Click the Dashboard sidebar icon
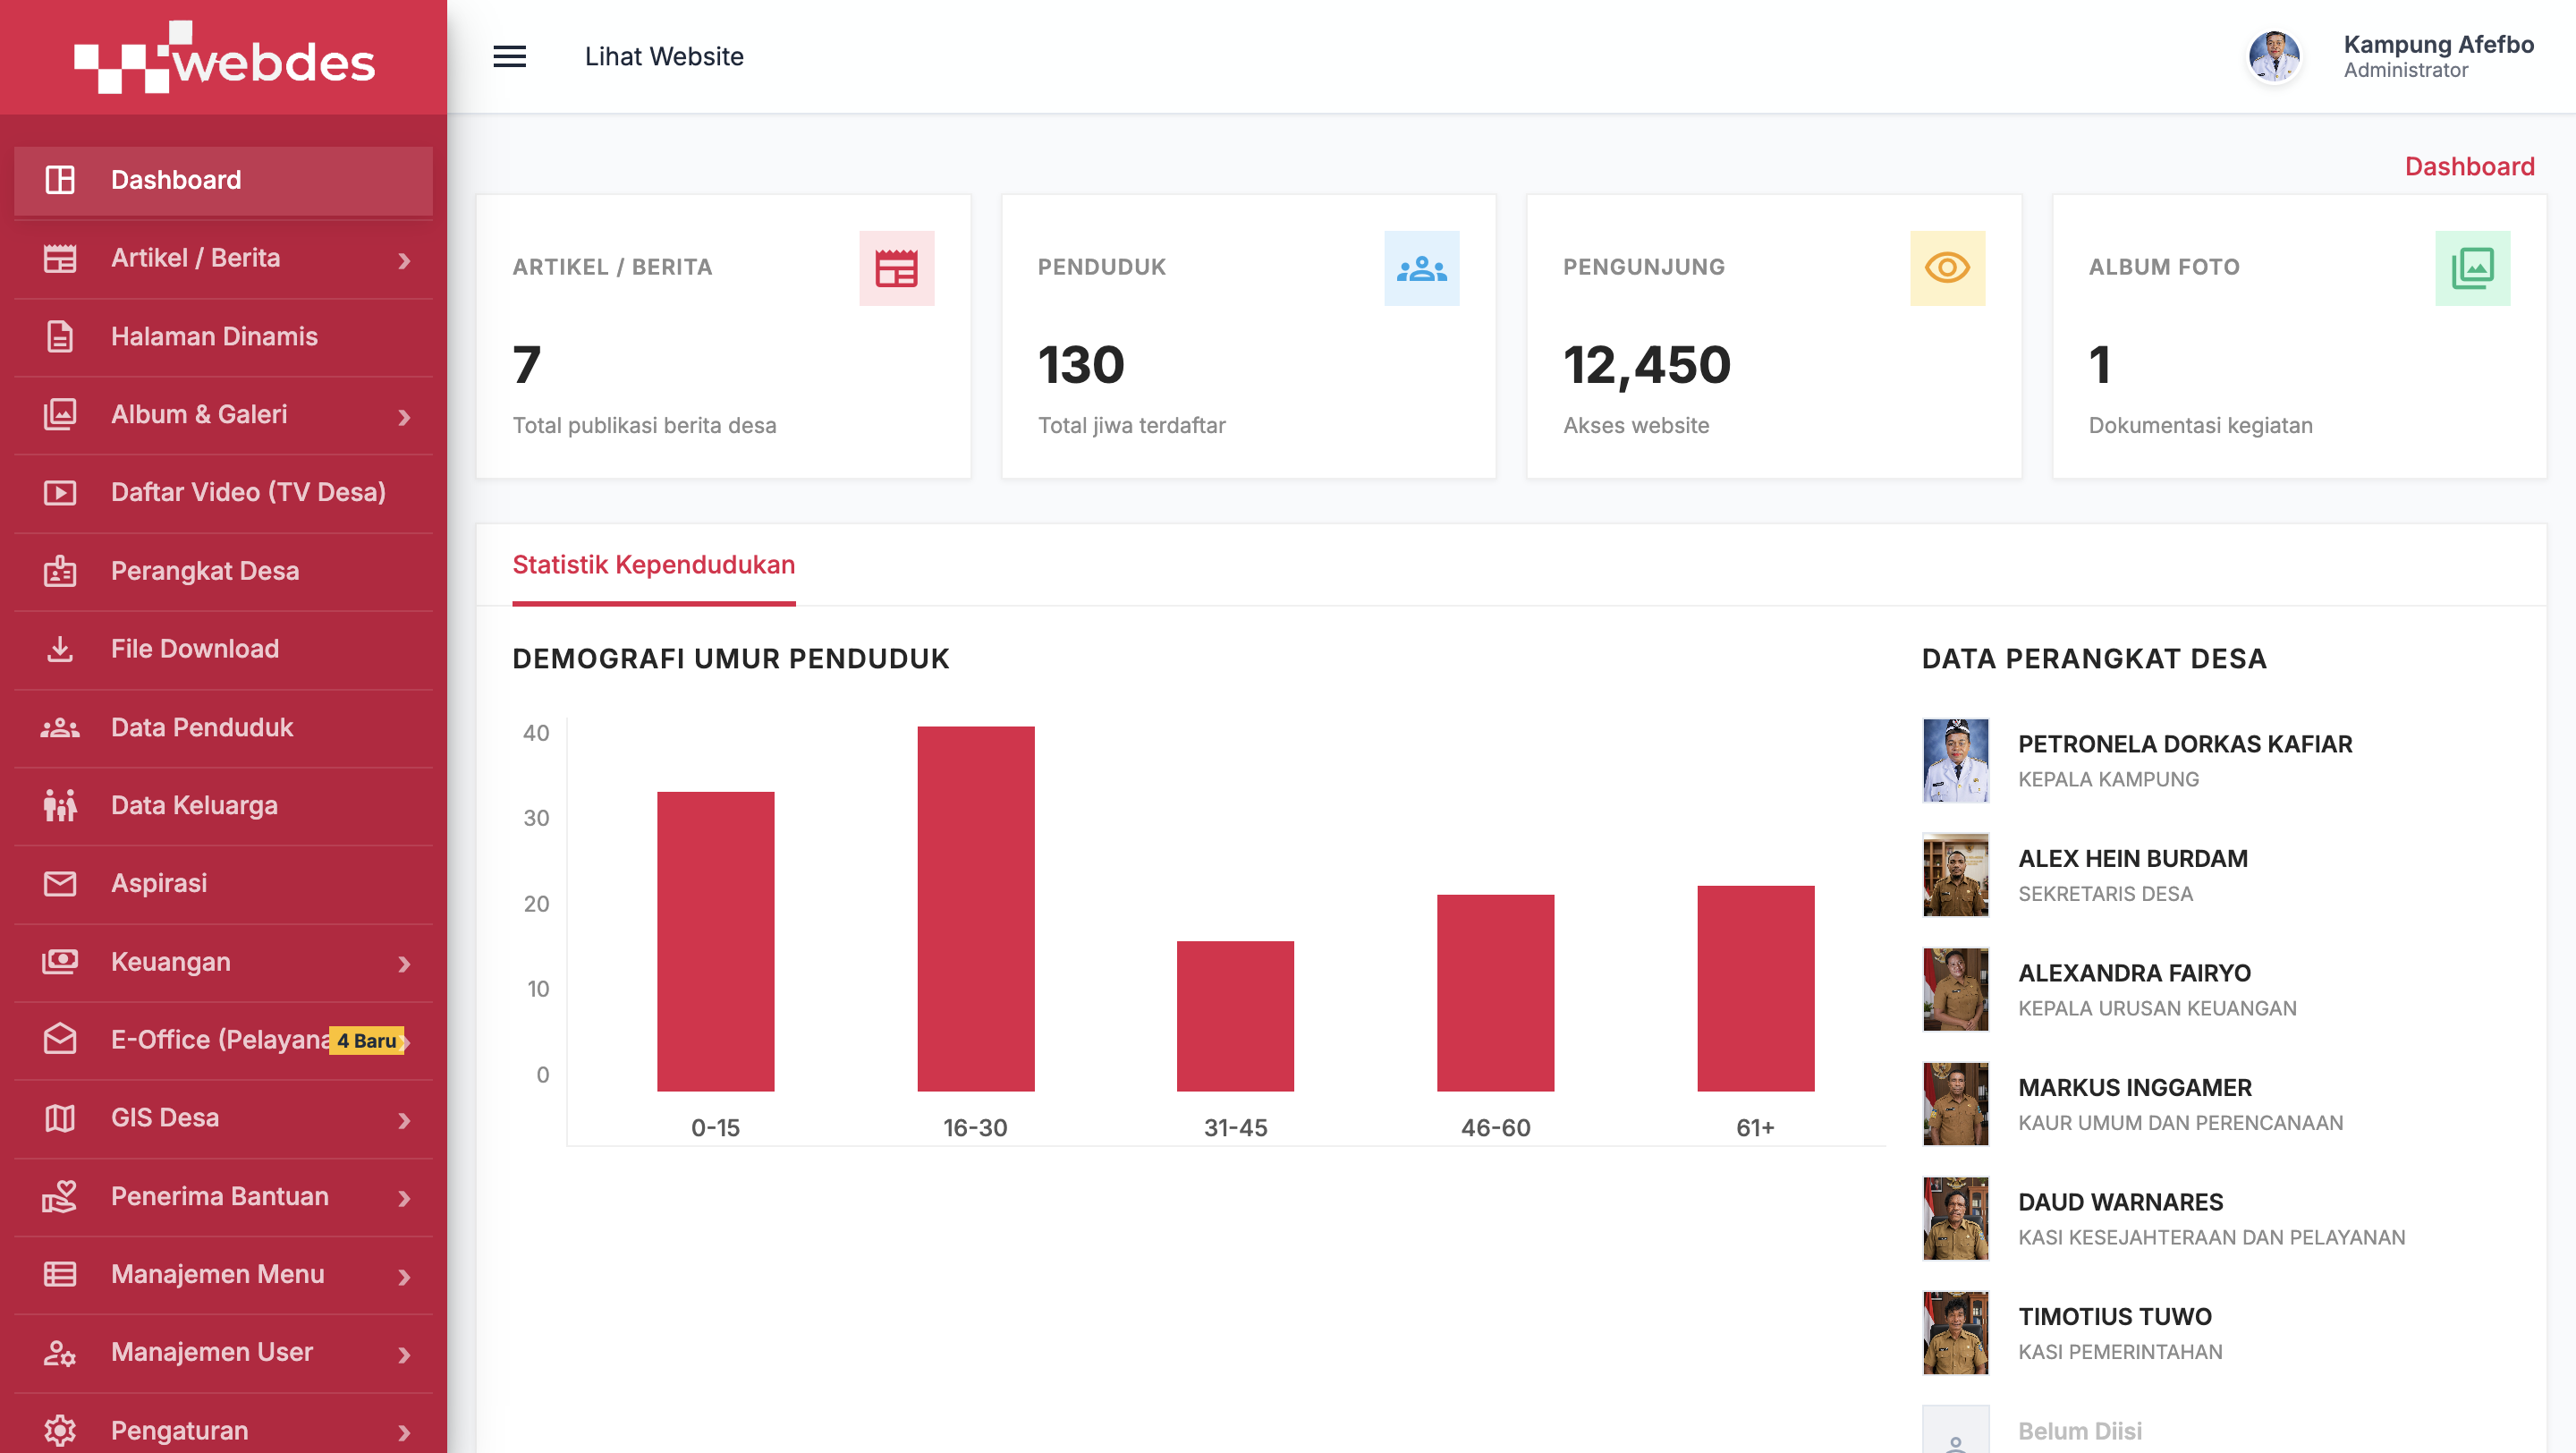This screenshot has height=1453, width=2576. [60, 180]
